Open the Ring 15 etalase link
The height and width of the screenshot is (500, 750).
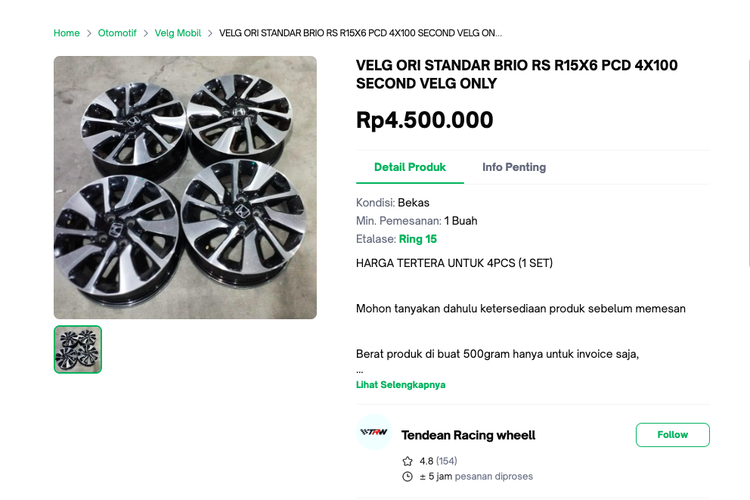[x=418, y=239]
